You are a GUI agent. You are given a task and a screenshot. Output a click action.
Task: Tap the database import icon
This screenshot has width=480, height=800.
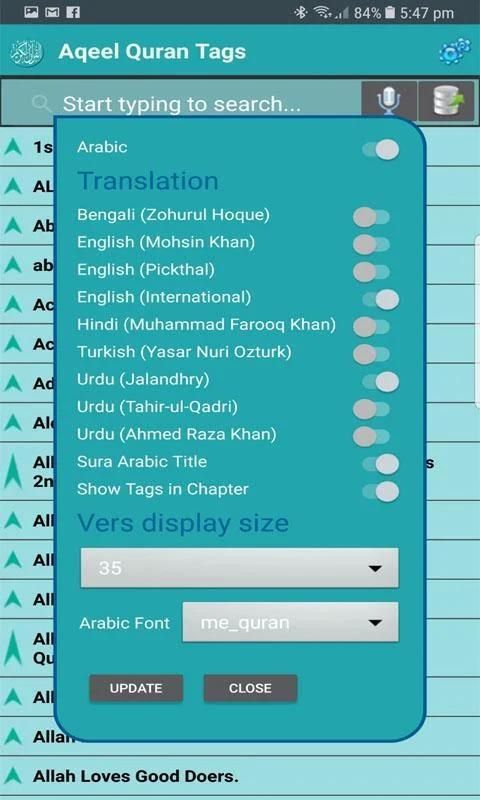[448, 101]
